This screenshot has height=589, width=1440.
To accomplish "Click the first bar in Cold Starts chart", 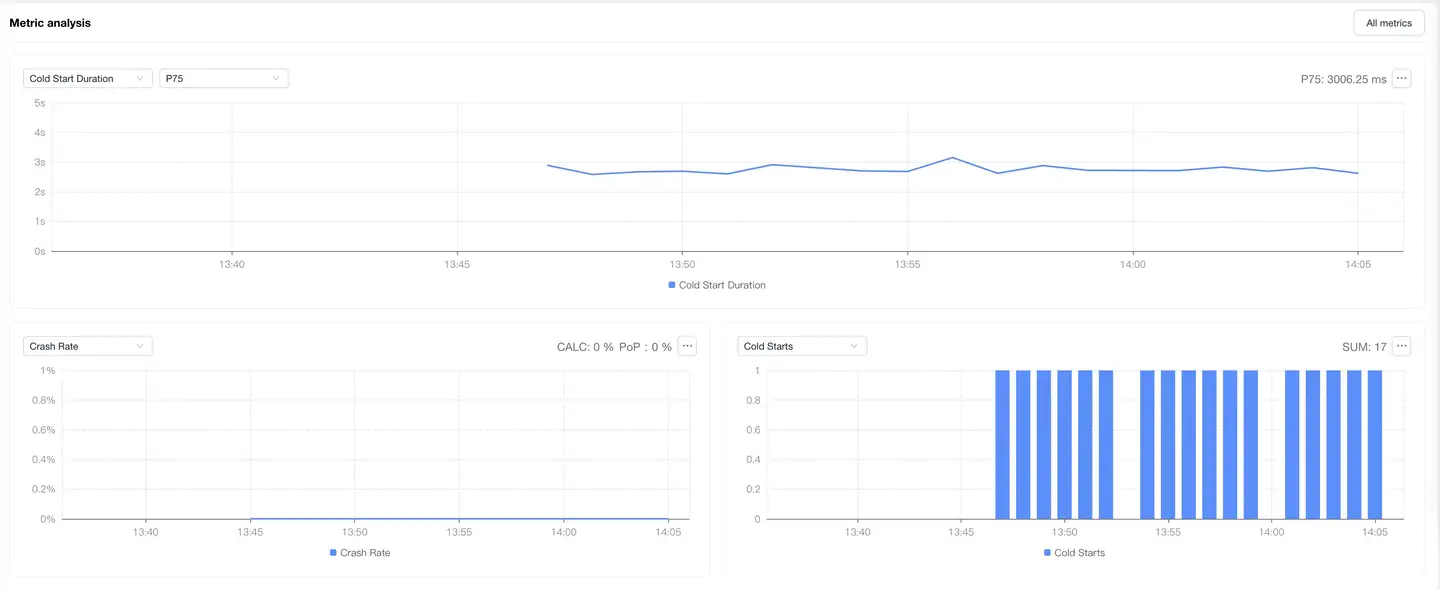I will [1002, 445].
